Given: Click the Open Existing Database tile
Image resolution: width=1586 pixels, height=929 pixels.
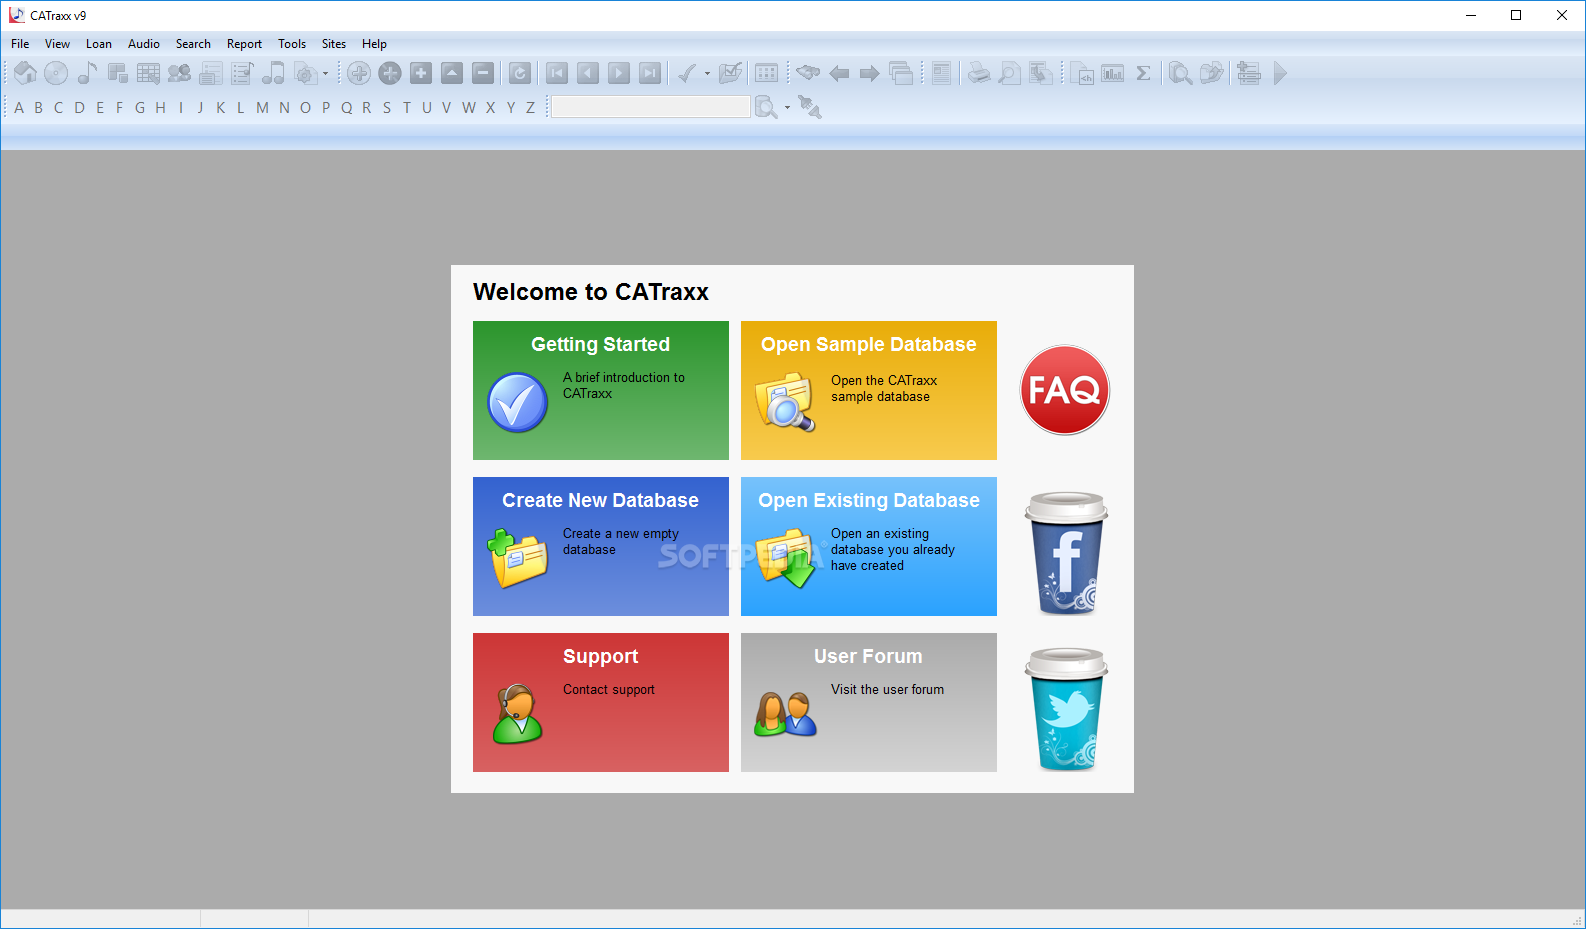Looking at the screenshot, I should [x=869, y=546].
